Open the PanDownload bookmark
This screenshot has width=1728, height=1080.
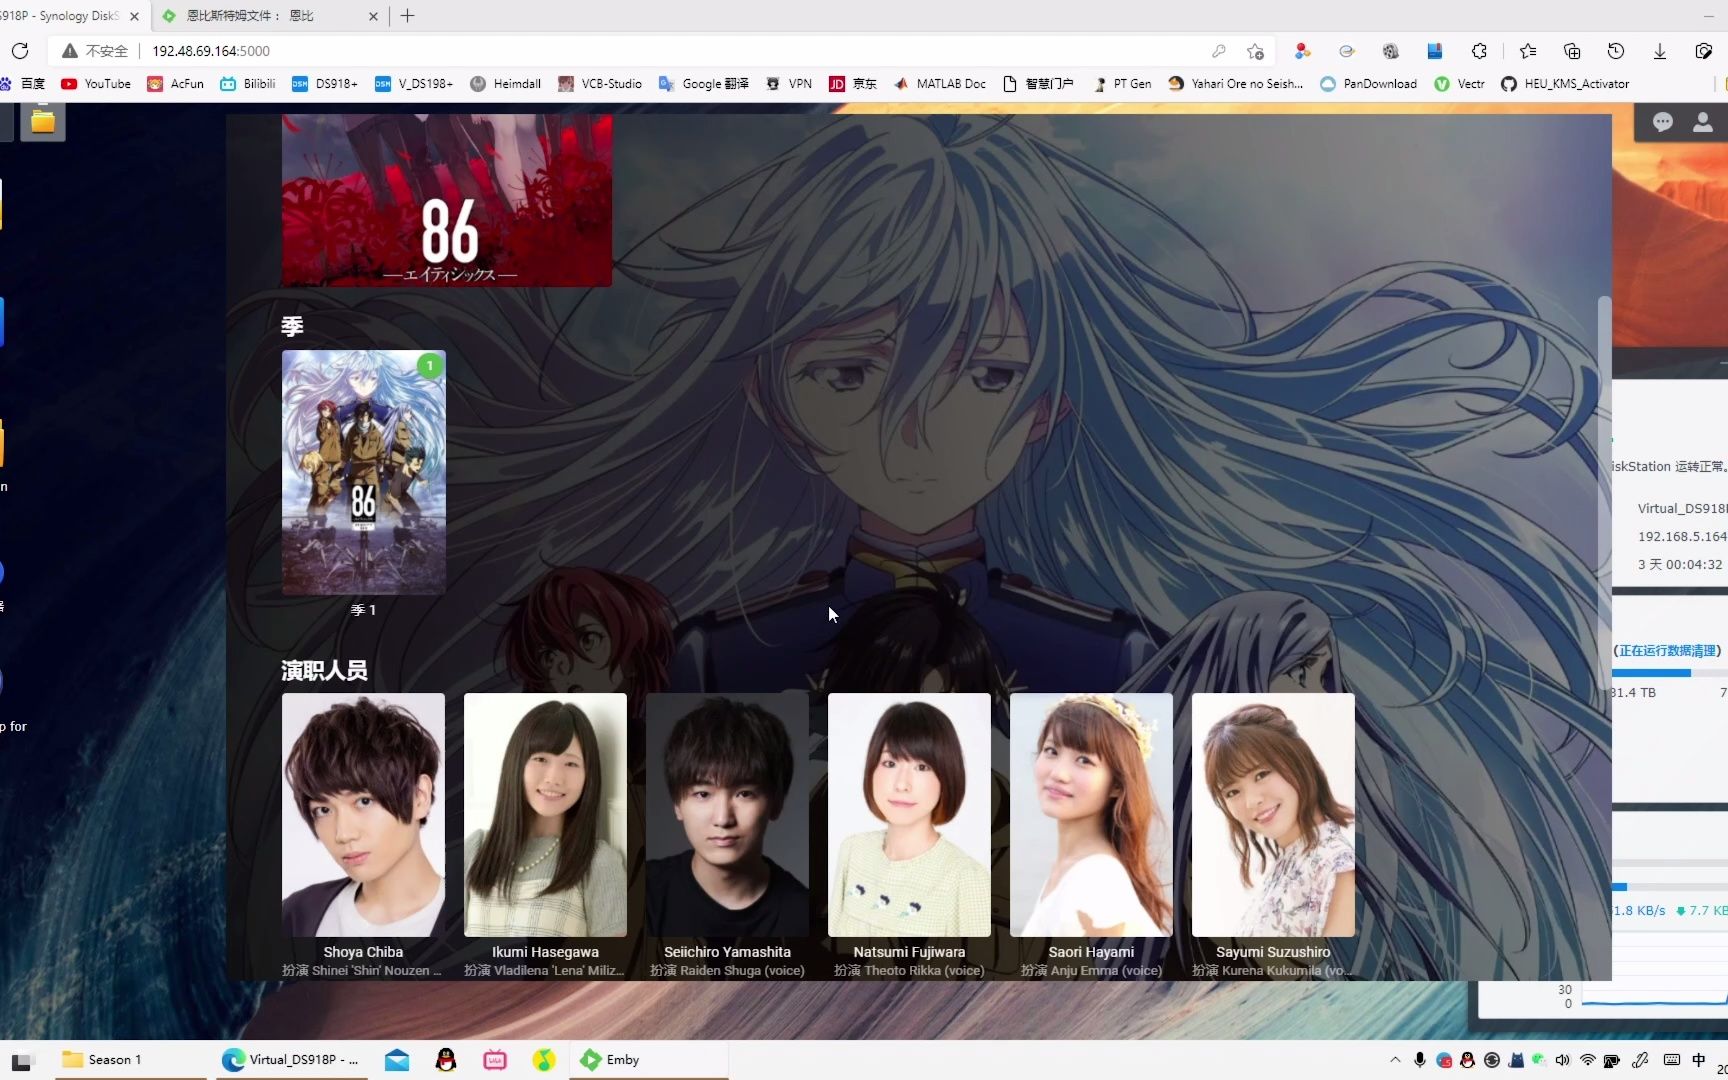1369,84
